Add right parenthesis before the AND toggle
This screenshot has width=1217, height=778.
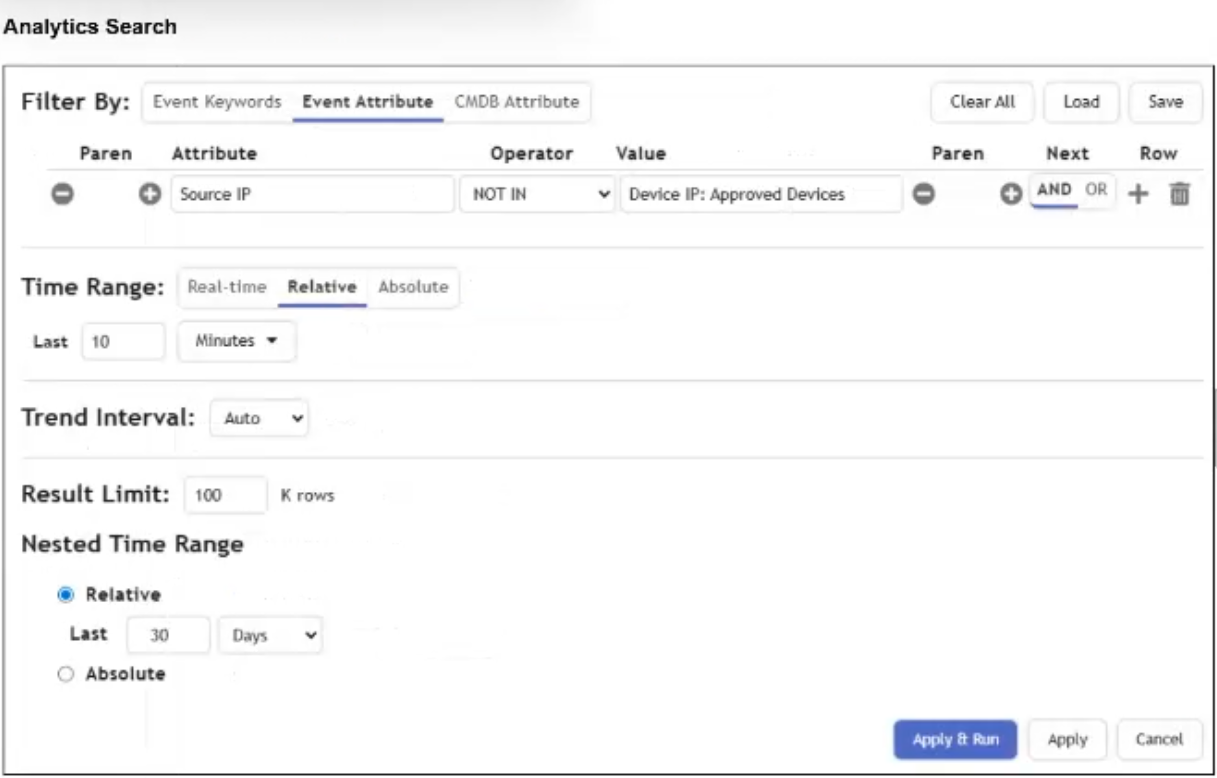(x=1011, y=195)
